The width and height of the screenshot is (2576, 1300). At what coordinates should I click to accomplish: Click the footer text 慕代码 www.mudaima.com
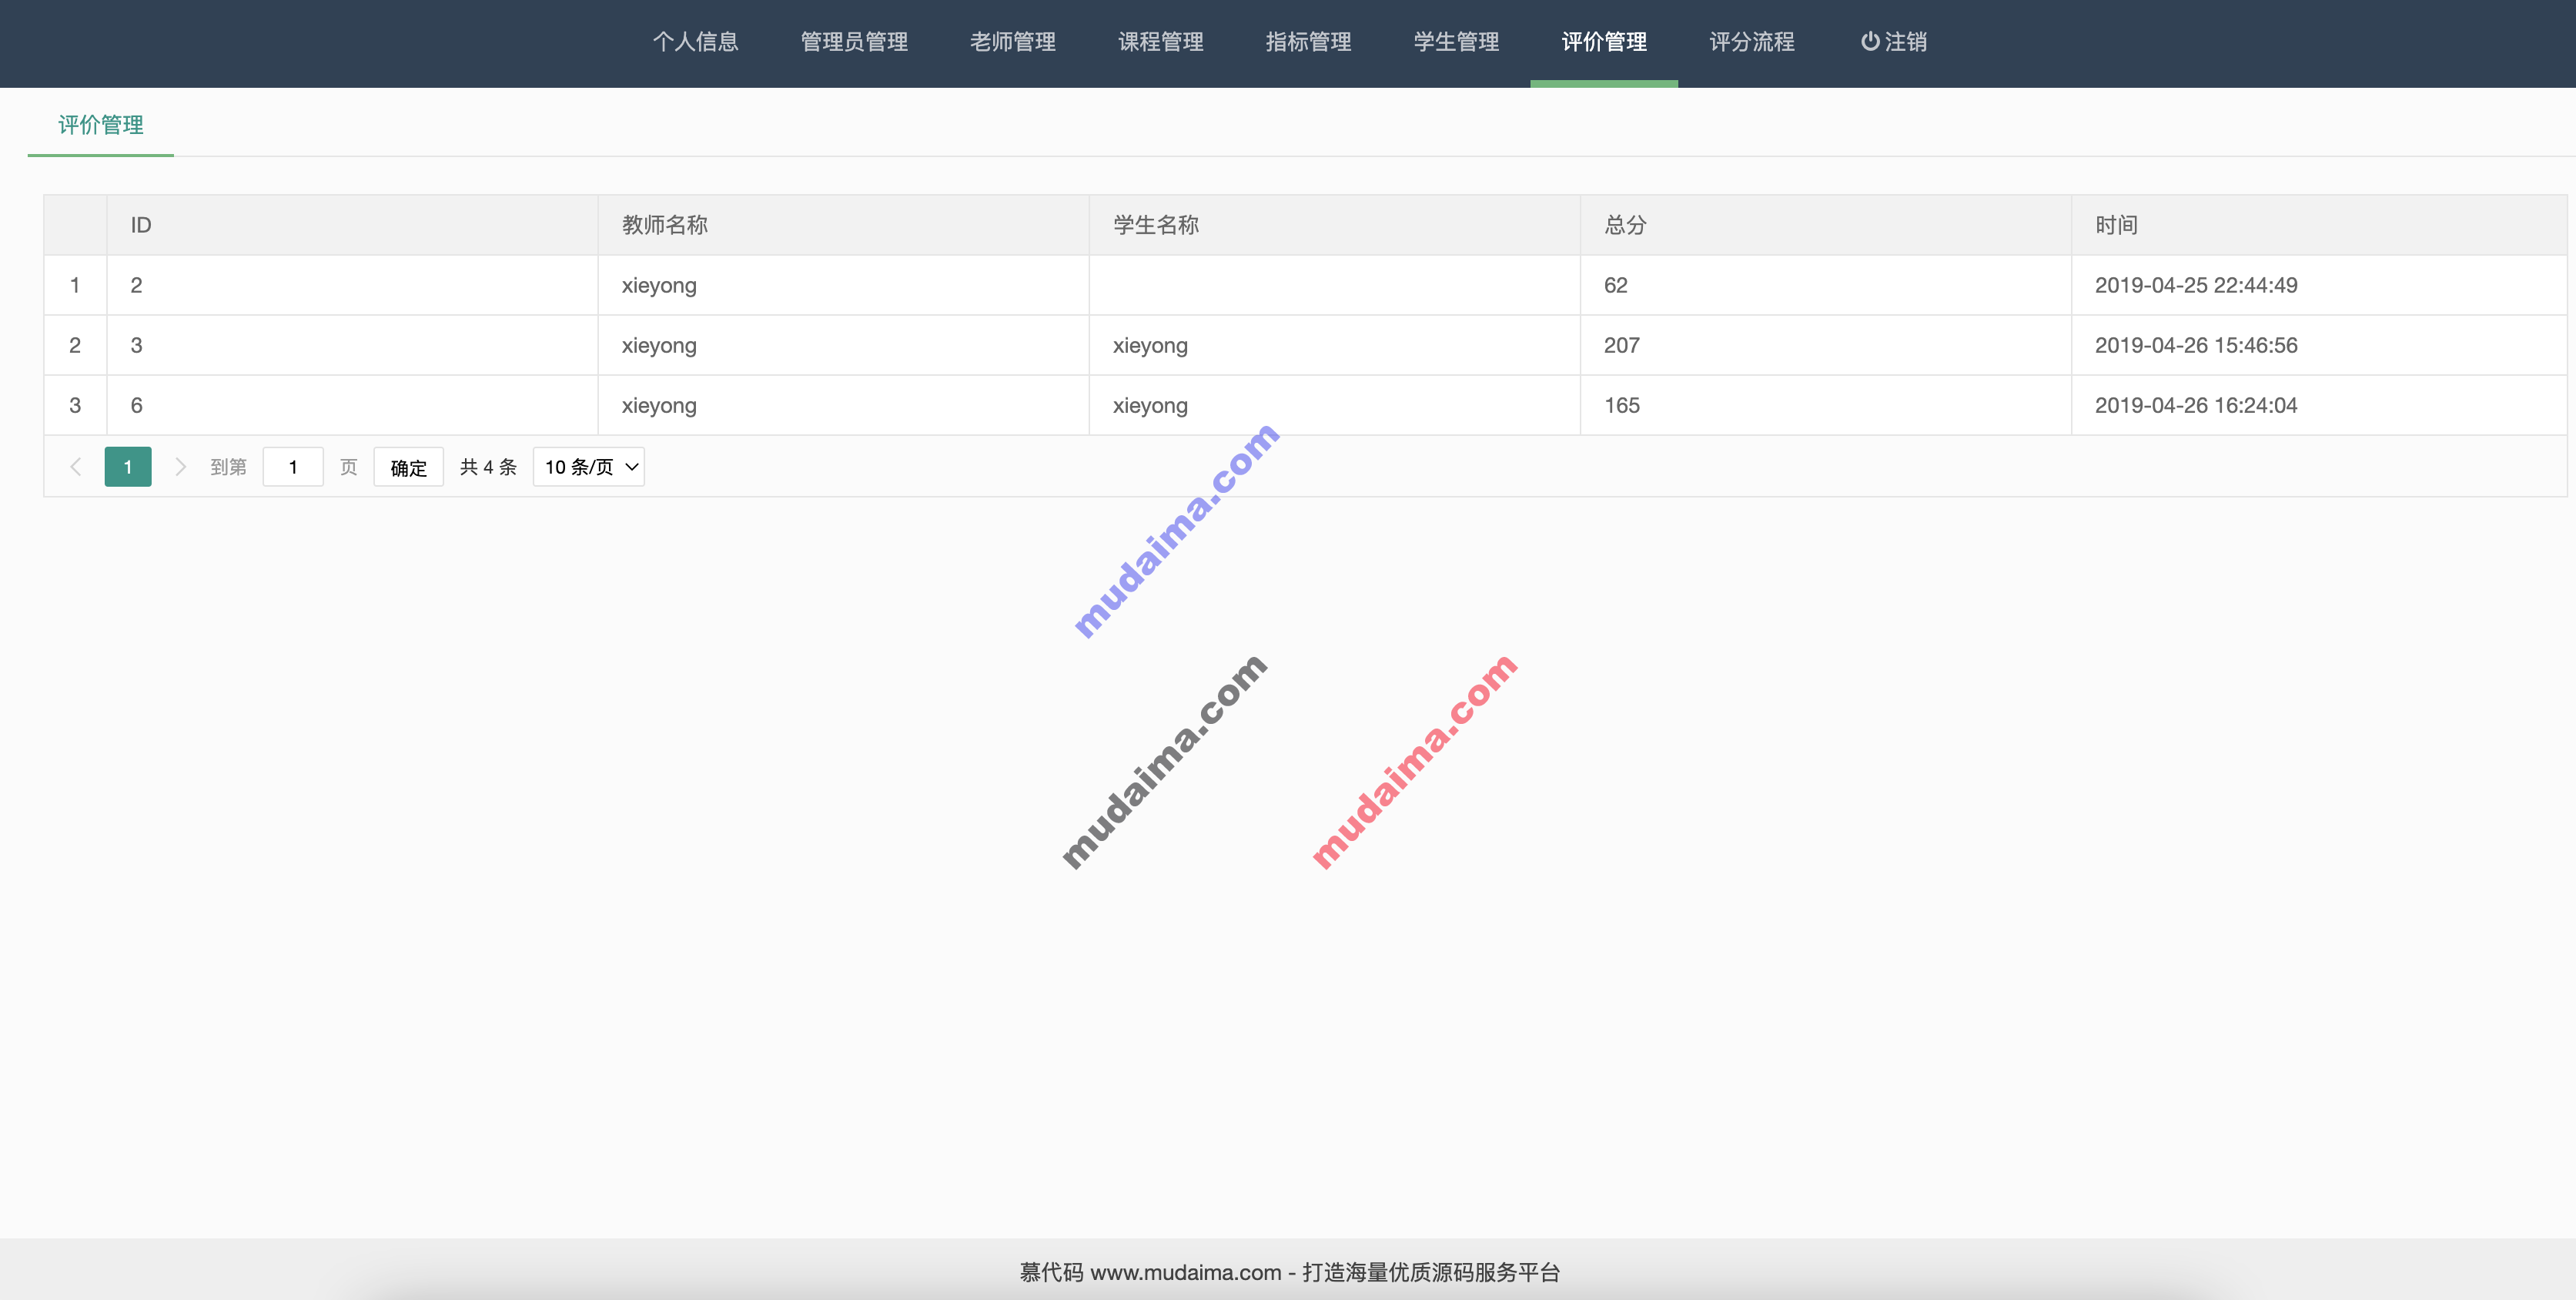click(x=1150, y=1272)
